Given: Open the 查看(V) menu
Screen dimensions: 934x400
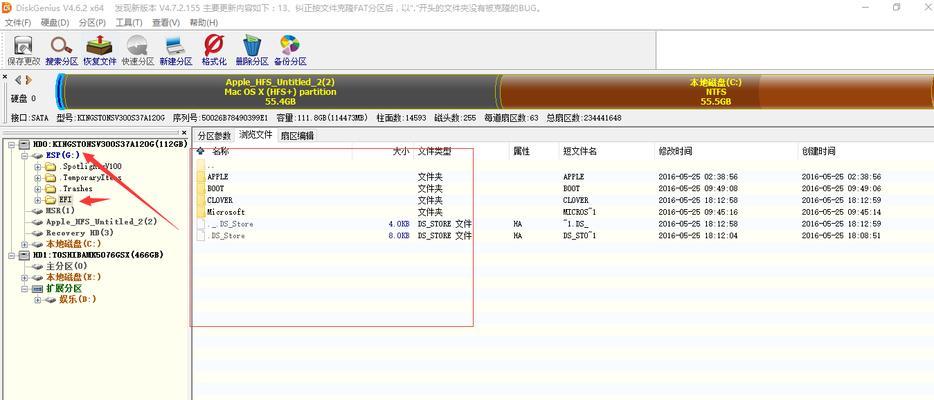Looking at the screenshot, I should (166, 22).
